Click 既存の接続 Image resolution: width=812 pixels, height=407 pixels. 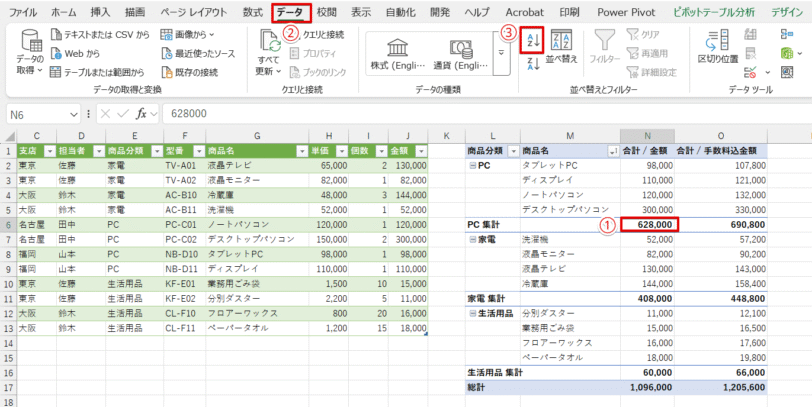189,72
